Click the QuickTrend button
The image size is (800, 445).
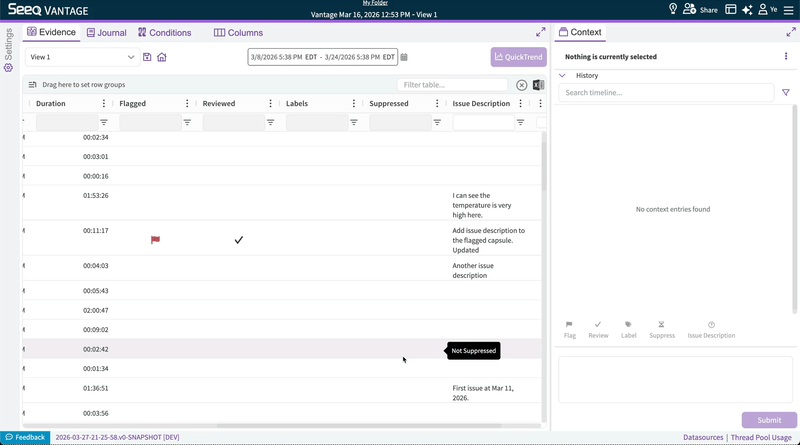tap(518, 57)
